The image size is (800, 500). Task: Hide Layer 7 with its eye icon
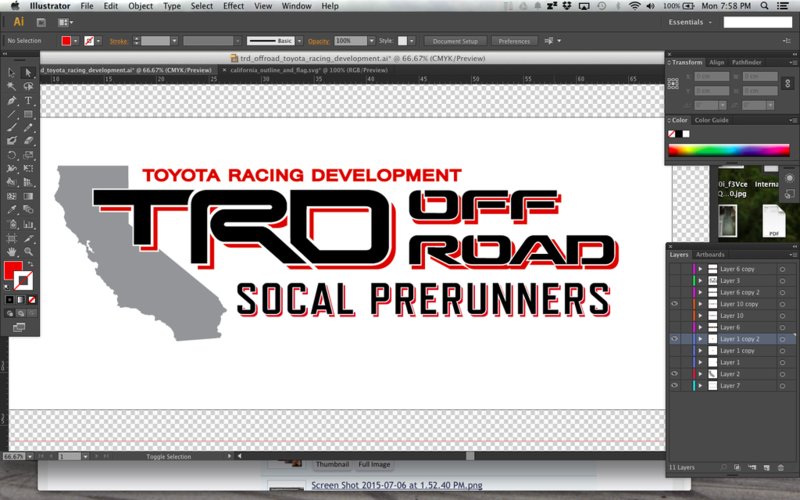[x=674, y=386]
